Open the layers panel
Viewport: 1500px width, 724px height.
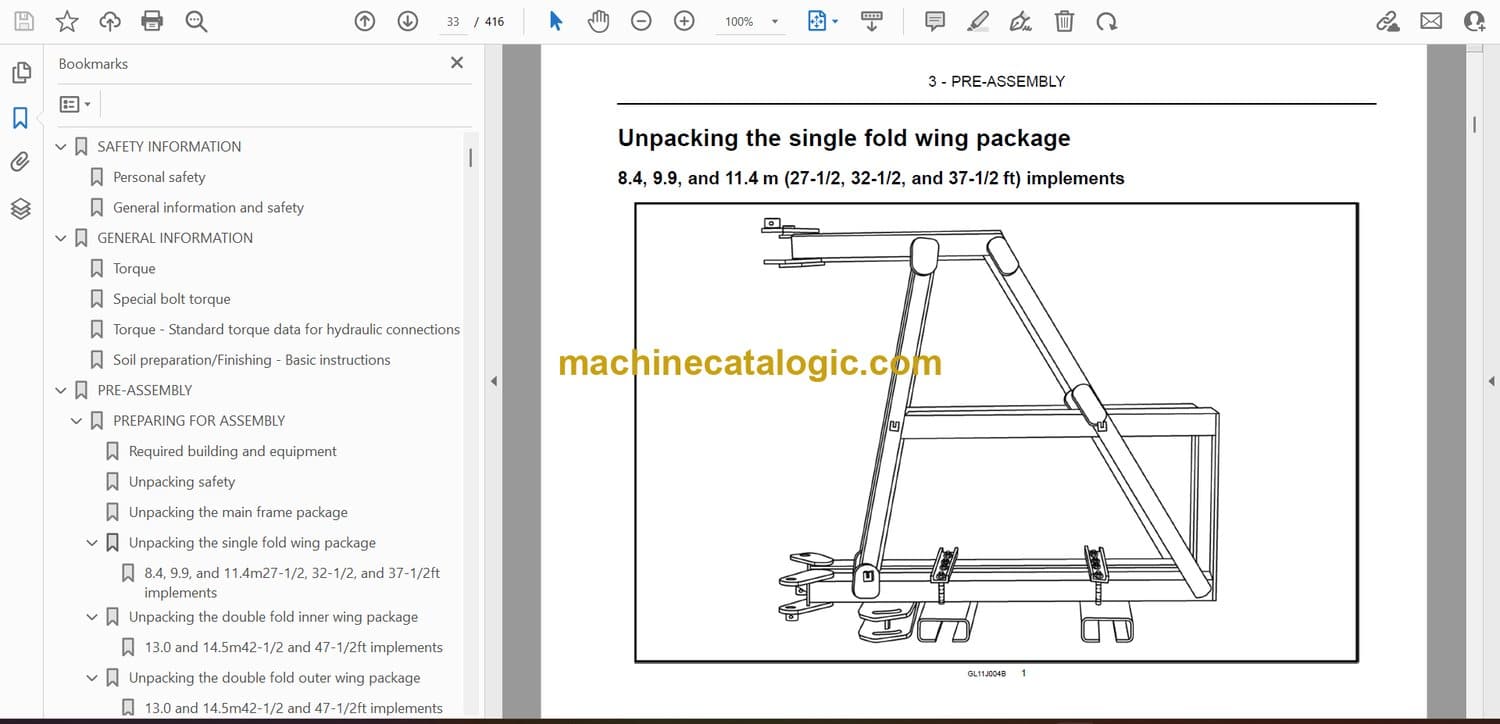pyautogui.click(x=20, y=208)
